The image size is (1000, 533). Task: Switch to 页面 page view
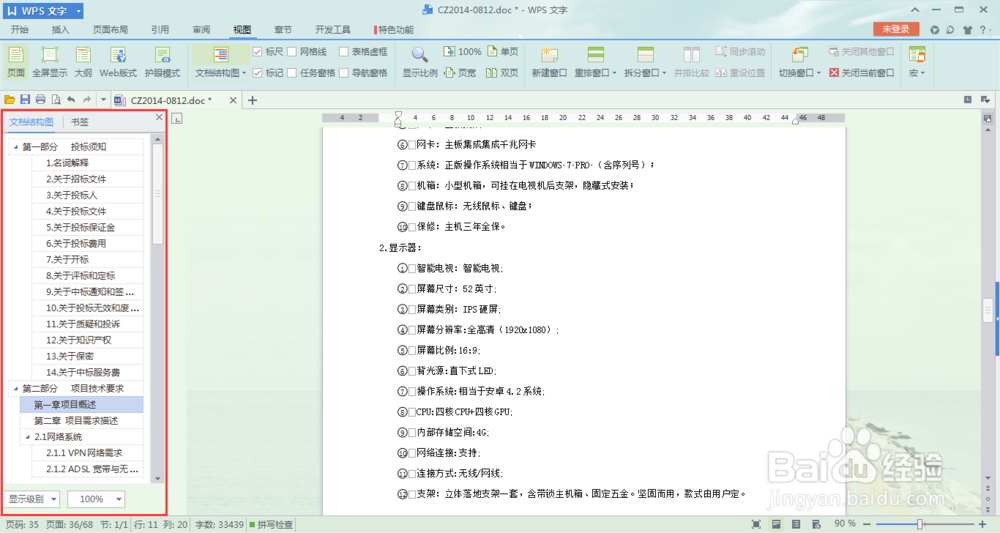16,62
